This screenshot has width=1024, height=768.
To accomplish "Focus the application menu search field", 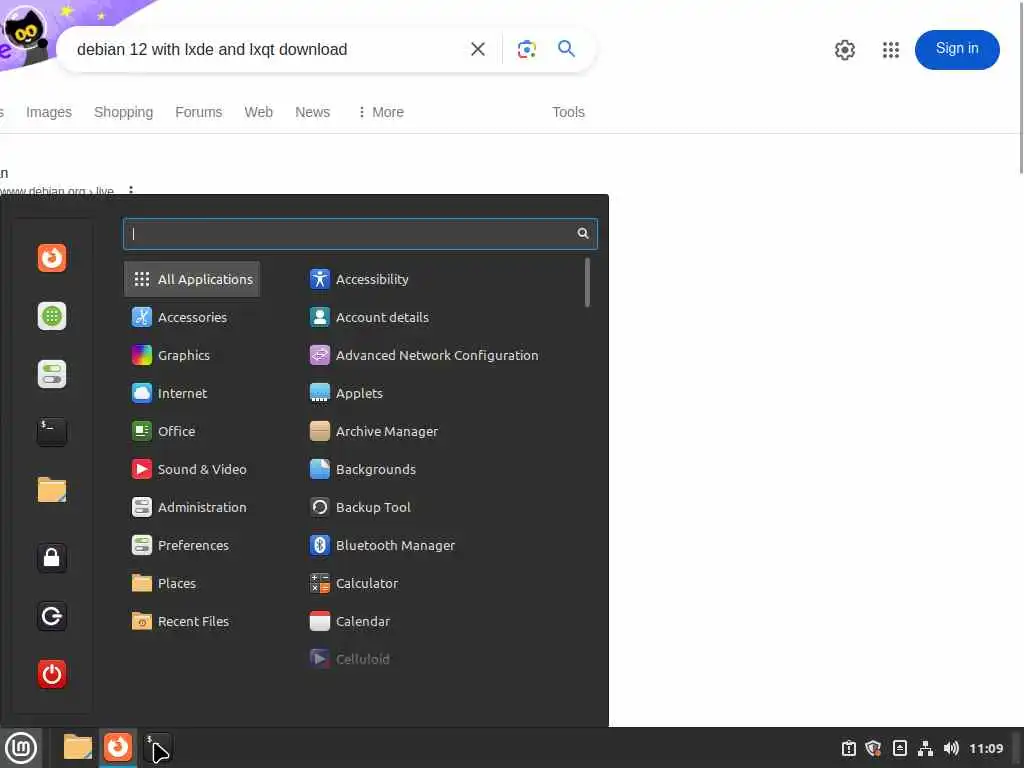I will click(x=360, y=234).
